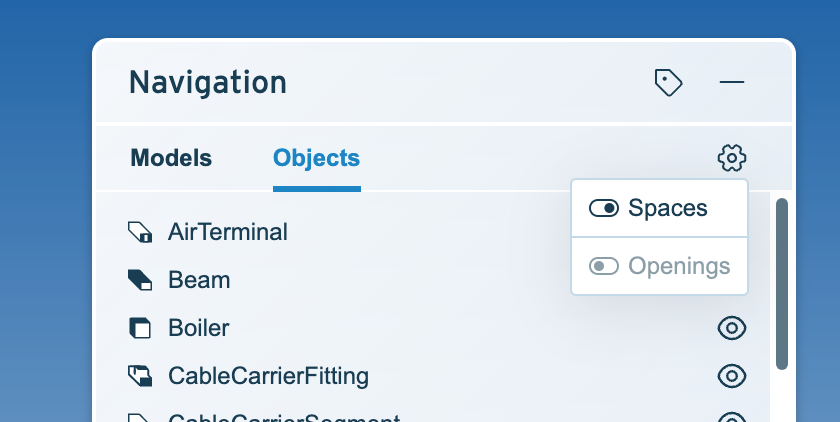Select the Objects tab
The width and height of the screenshot is (840, 422).
(x=316, y=158)
